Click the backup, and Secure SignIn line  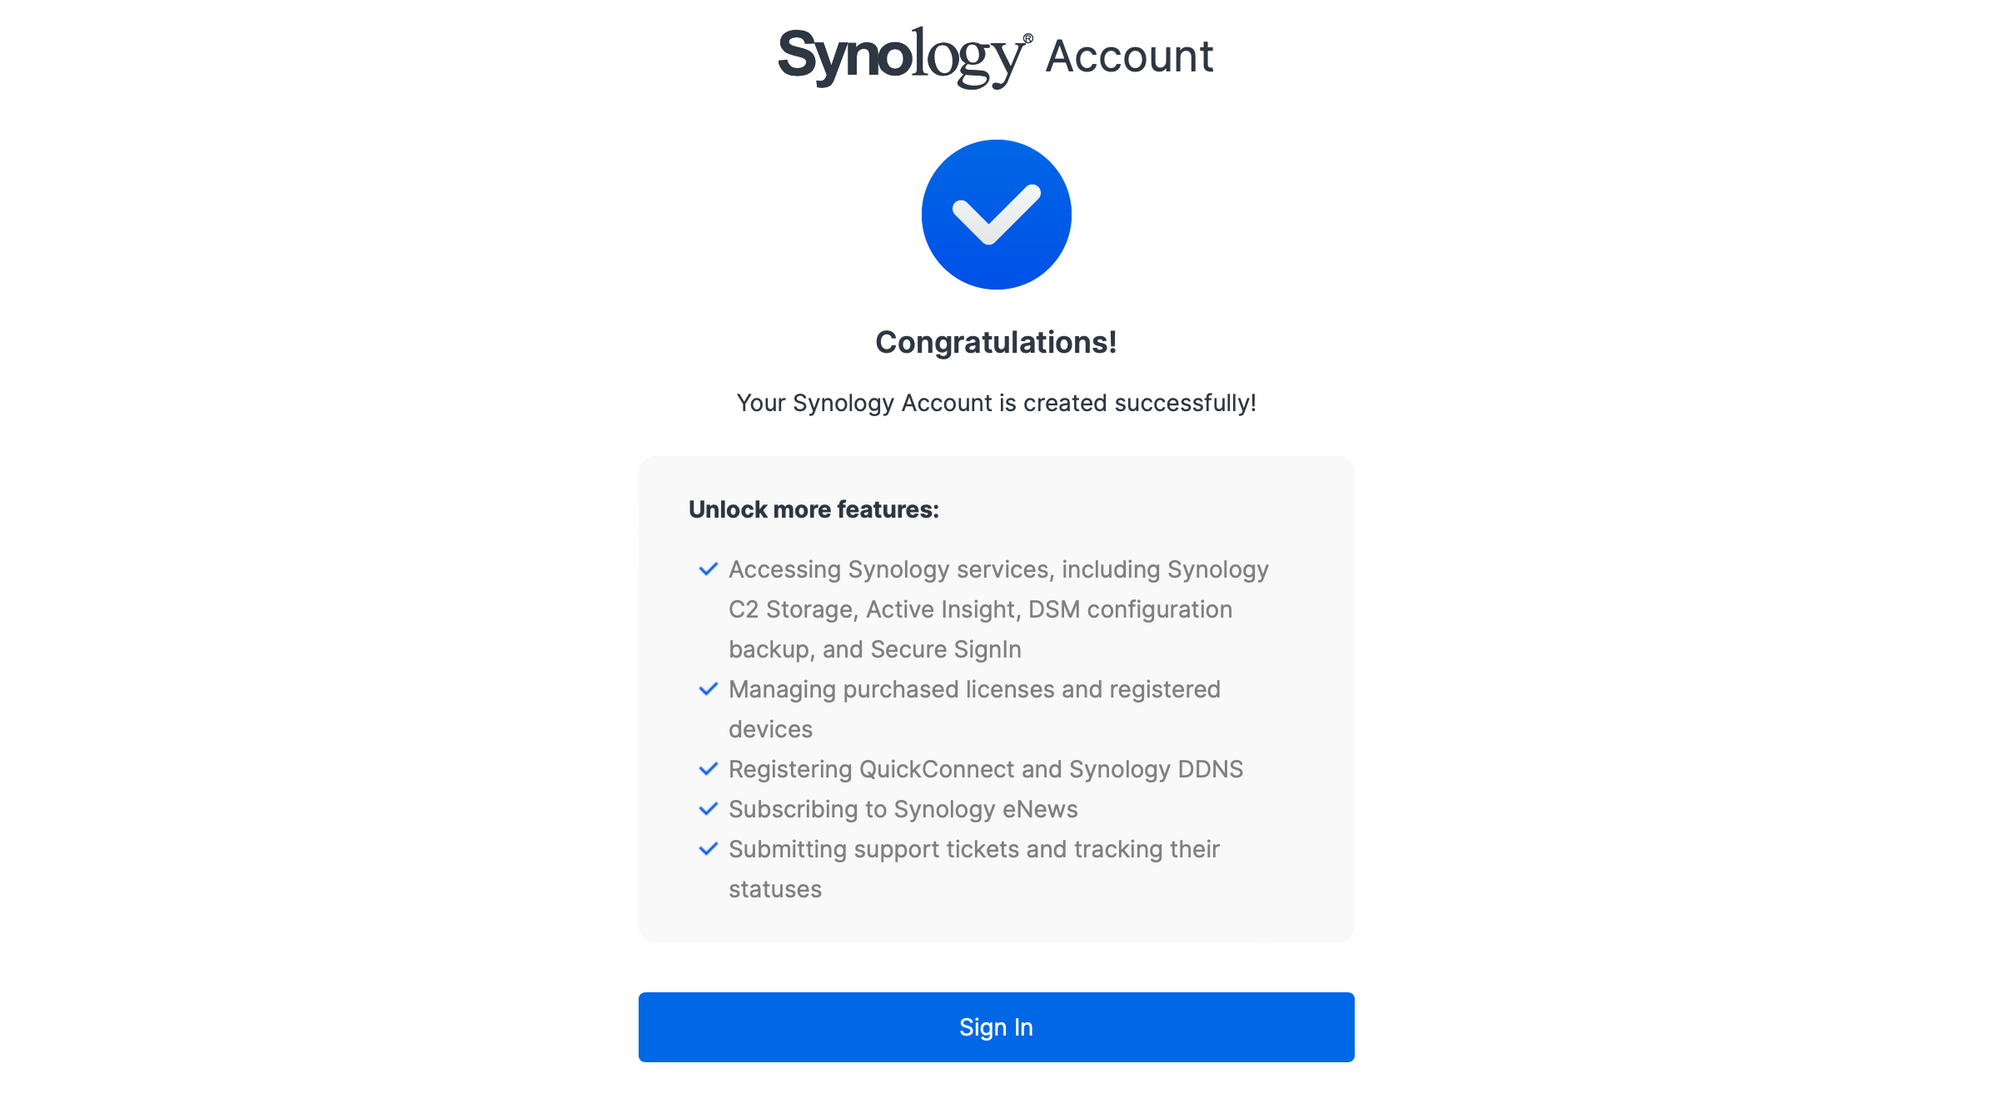(875, 649)
